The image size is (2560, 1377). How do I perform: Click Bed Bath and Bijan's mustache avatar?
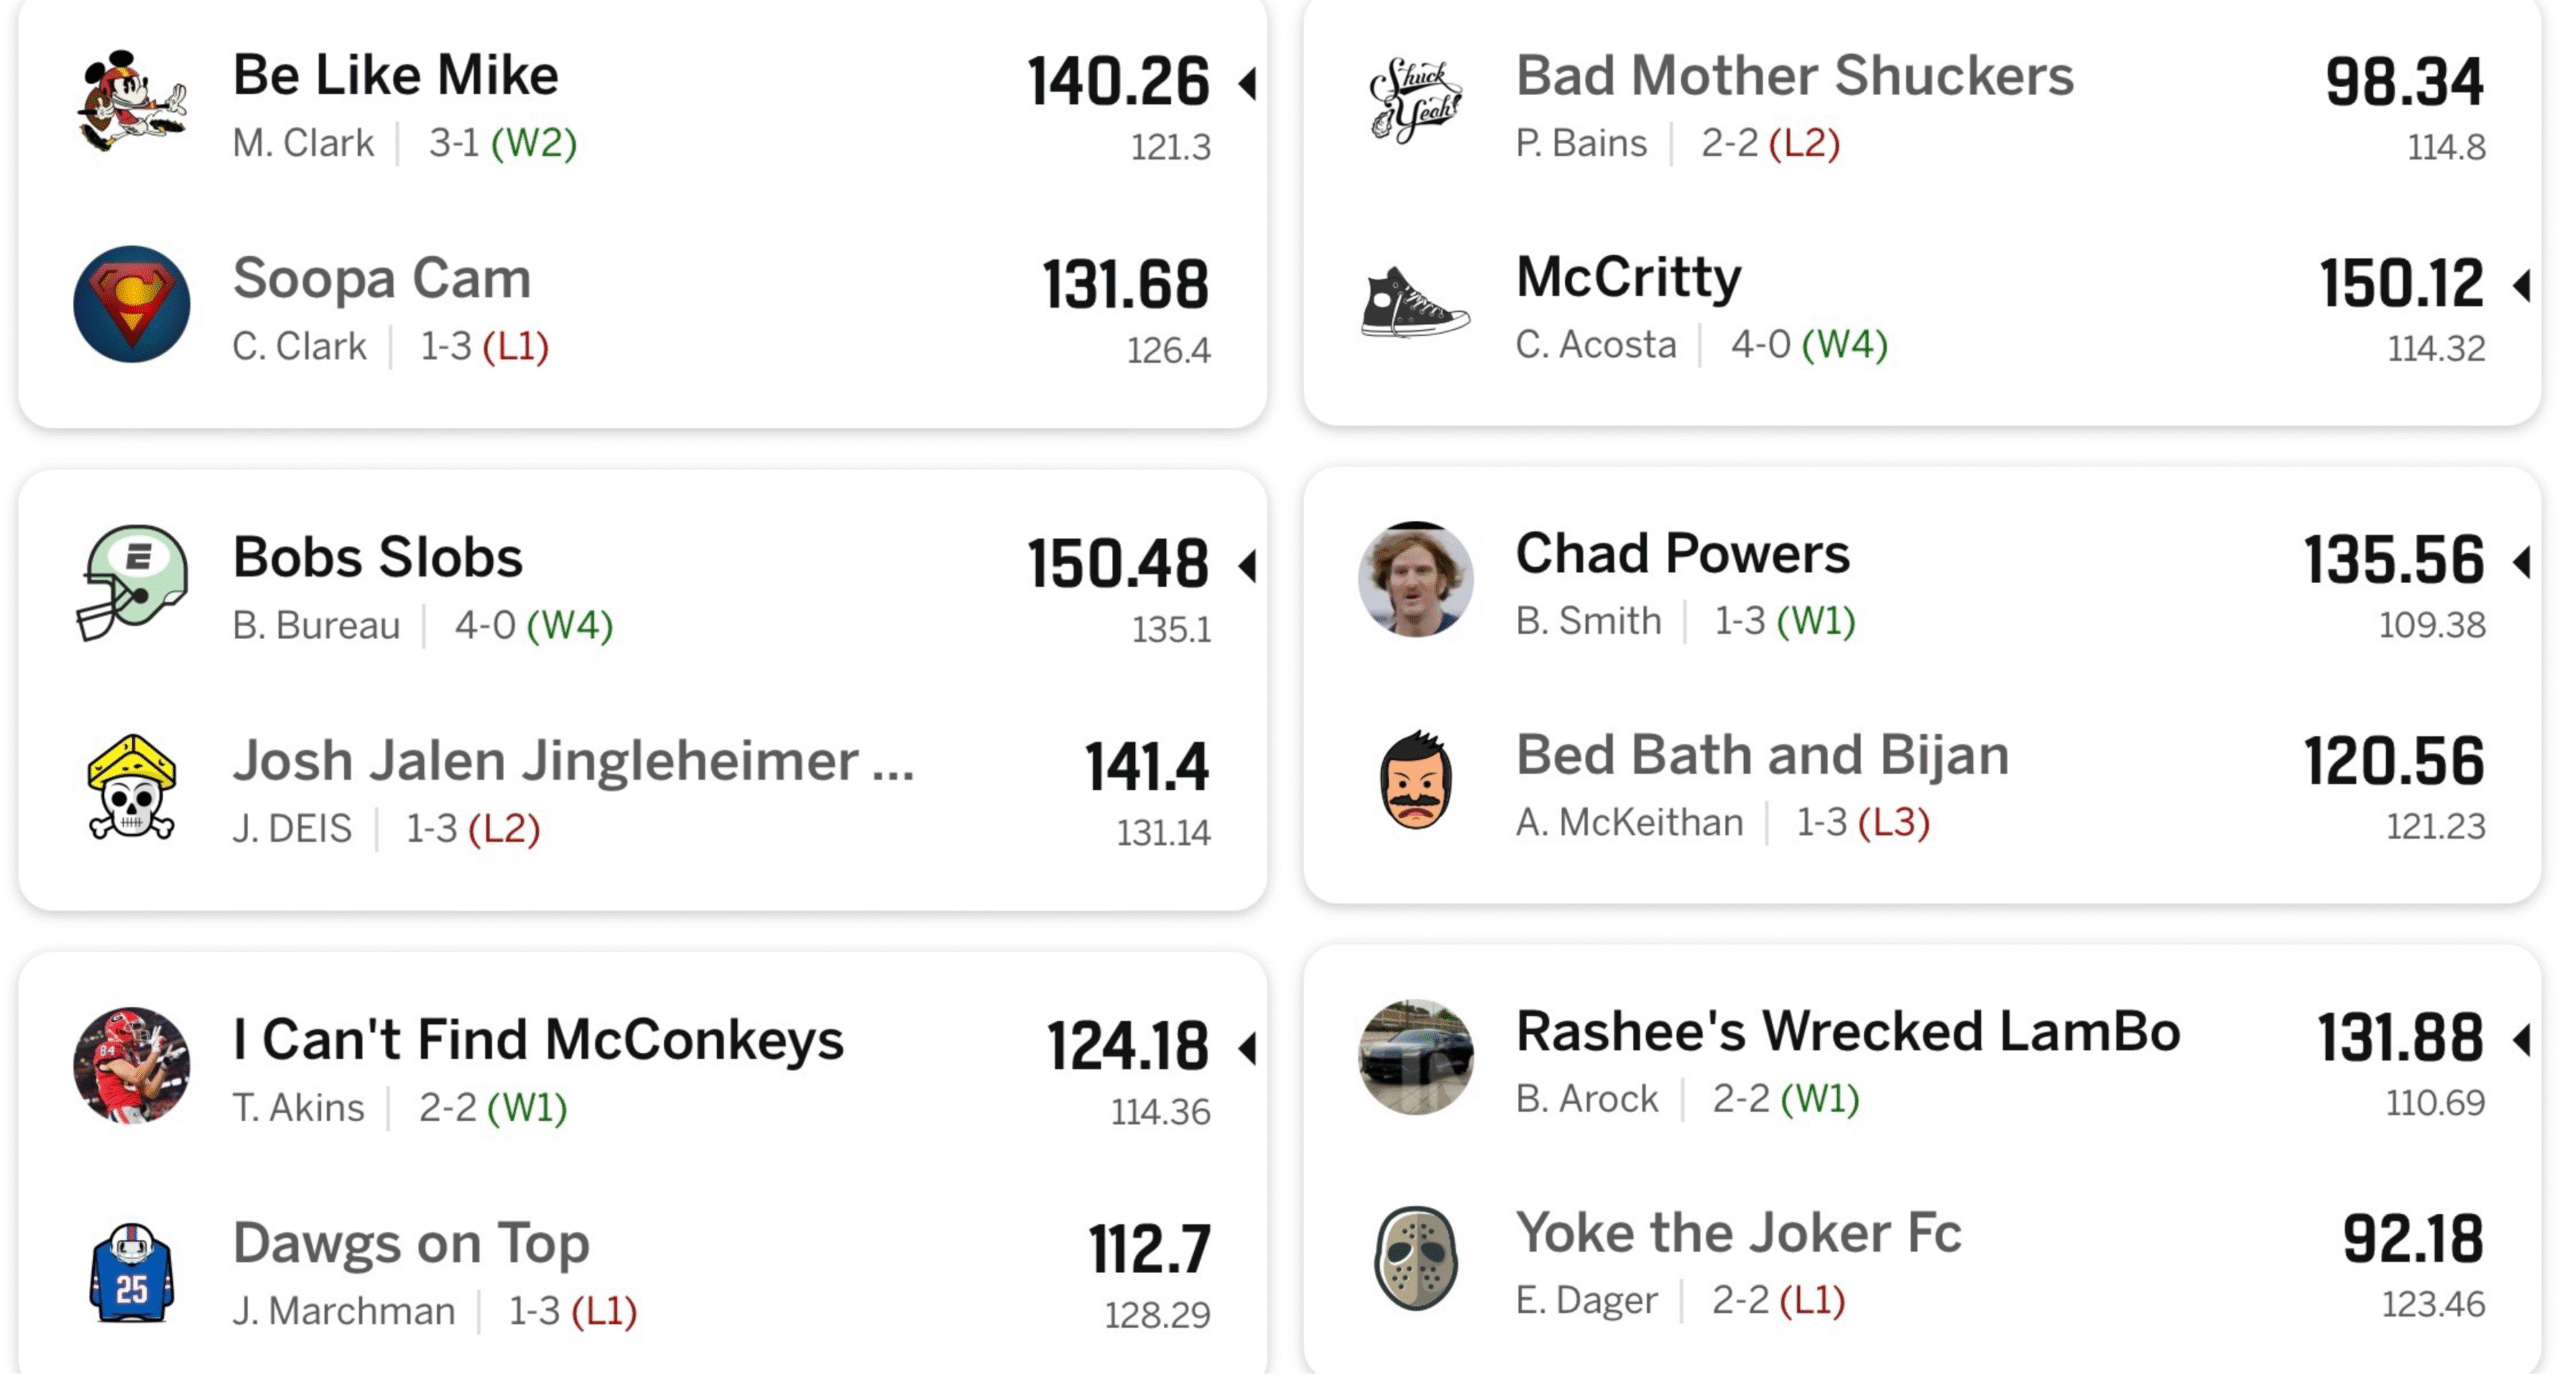(1415, 781)
